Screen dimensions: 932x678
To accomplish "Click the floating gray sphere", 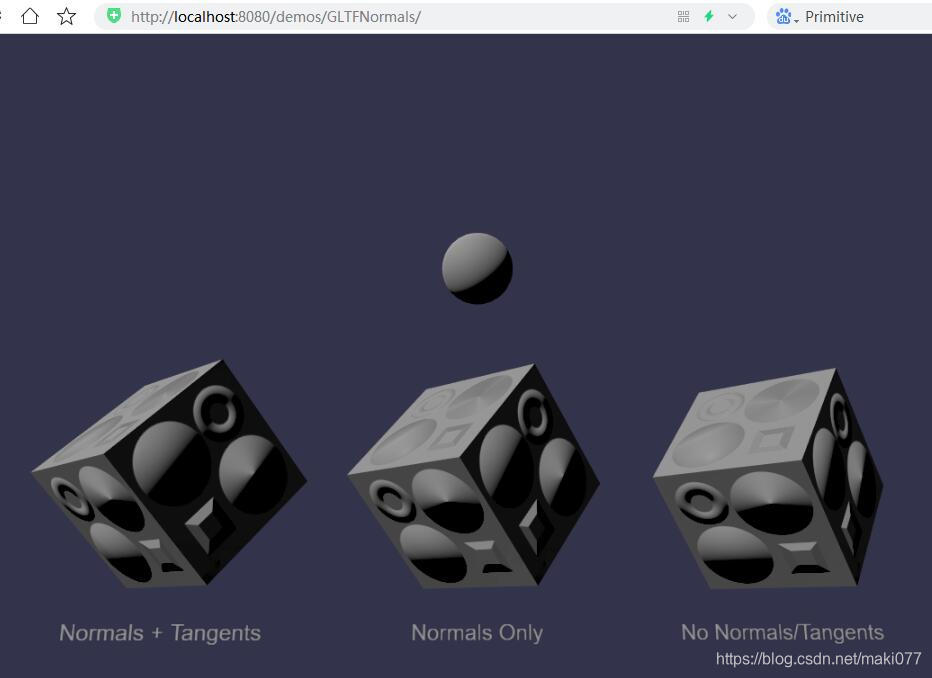I will click(x=477, y=269).
